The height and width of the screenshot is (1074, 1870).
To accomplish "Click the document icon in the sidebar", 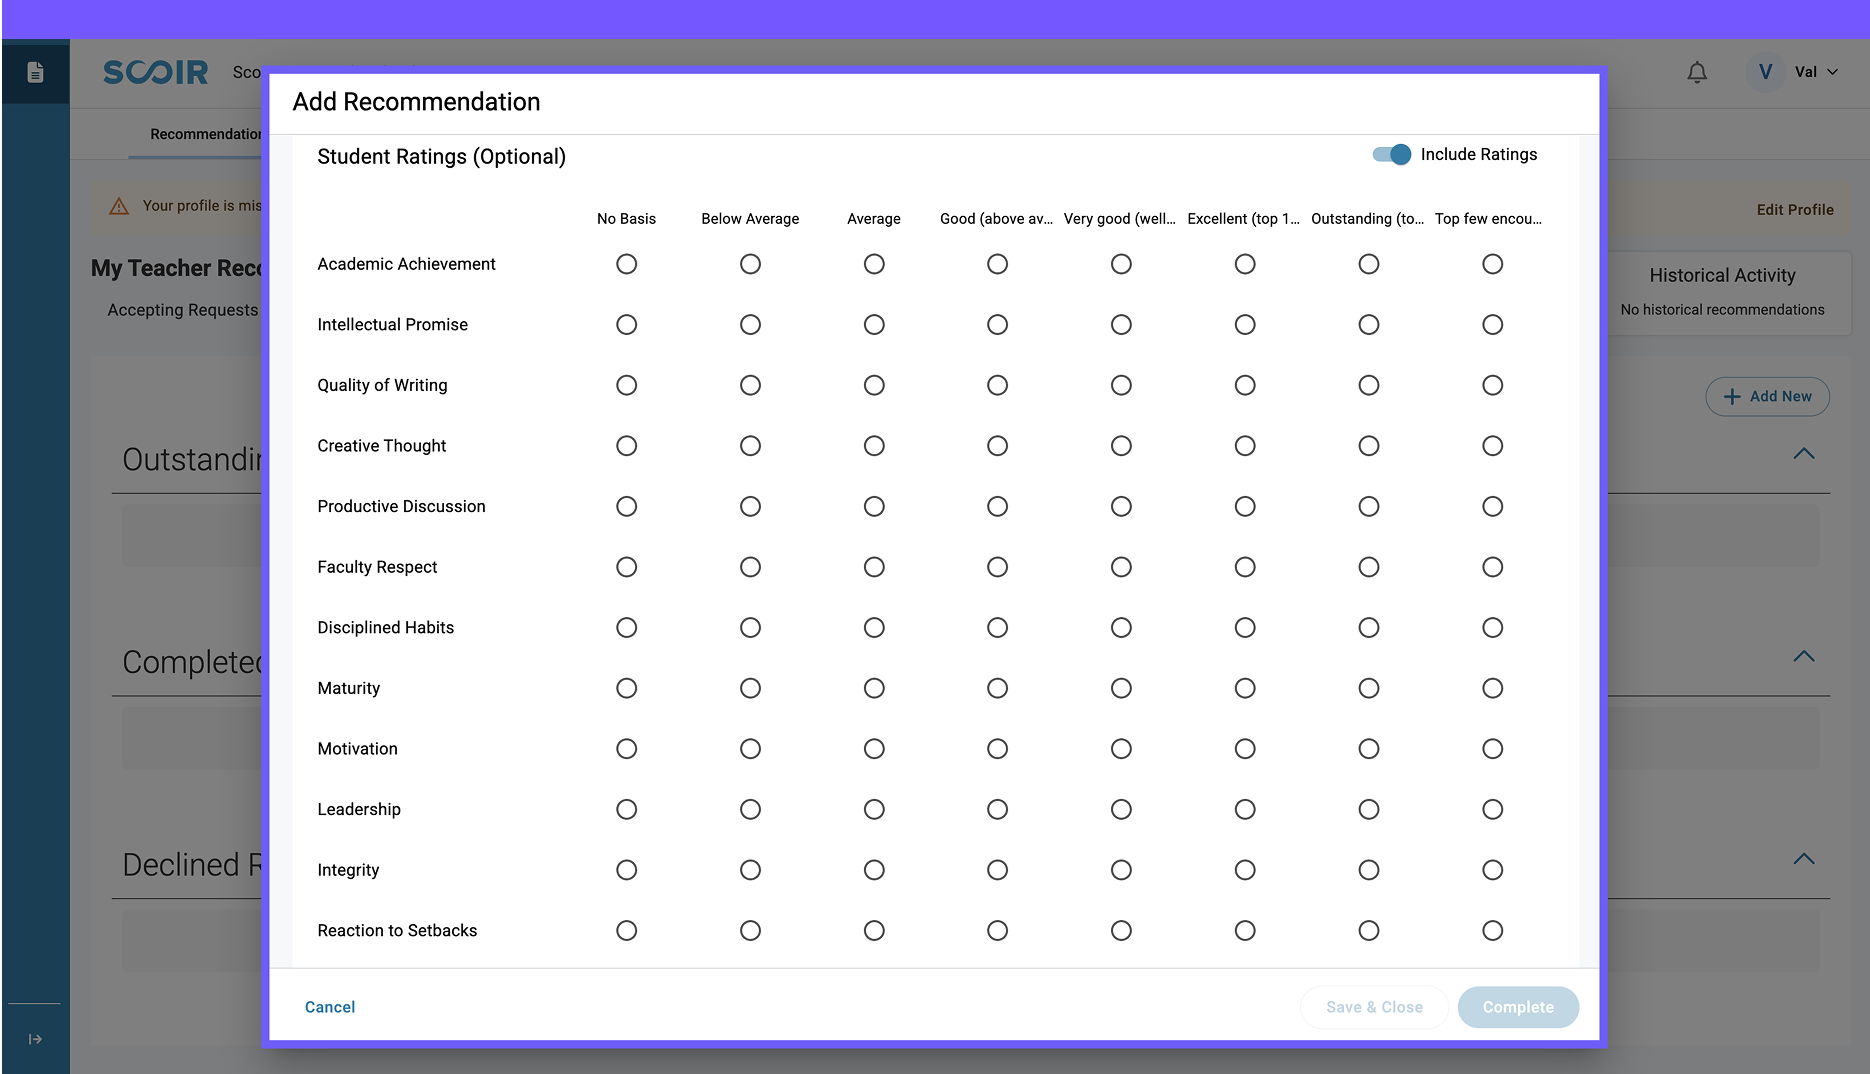I will click(35, 72).
